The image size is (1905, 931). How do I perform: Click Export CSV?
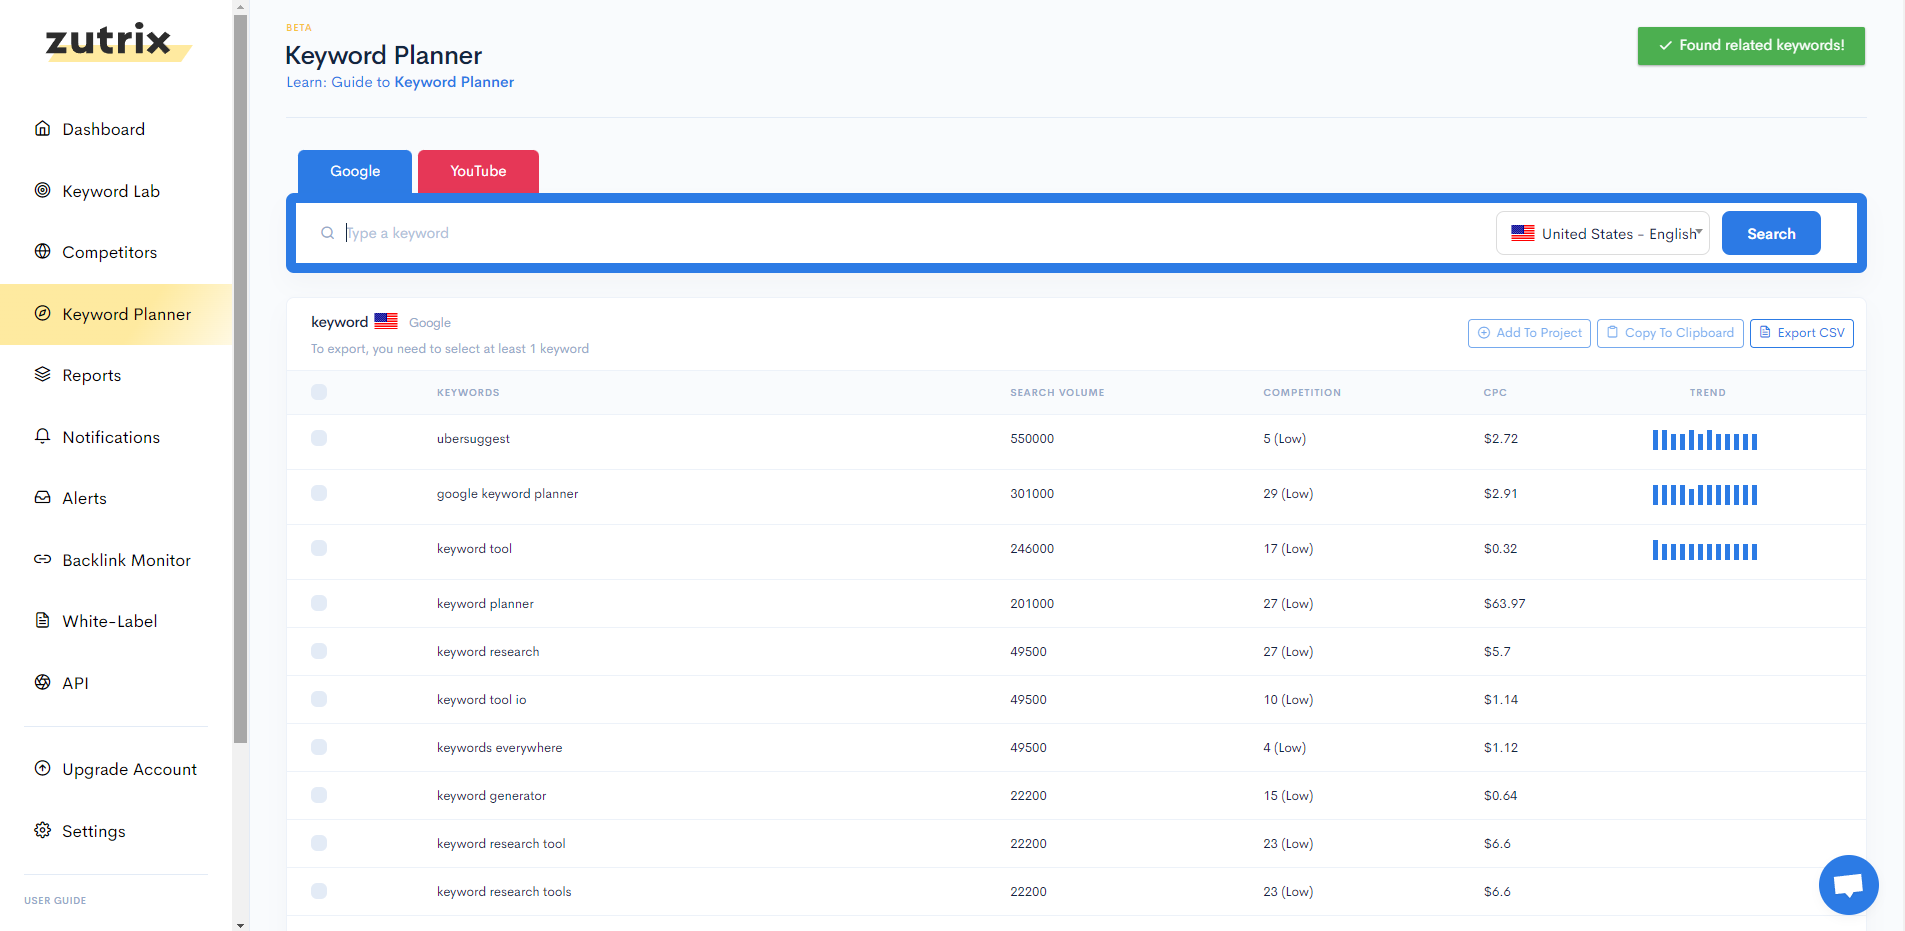click(1801, 333)
